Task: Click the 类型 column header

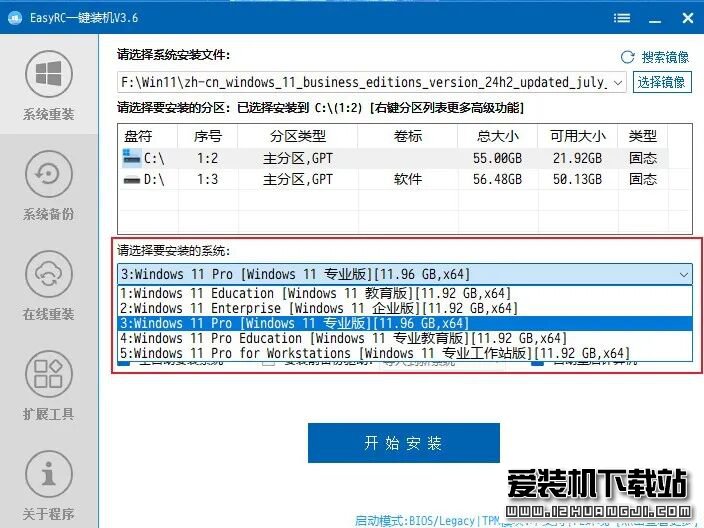Action: coord(642,136)
